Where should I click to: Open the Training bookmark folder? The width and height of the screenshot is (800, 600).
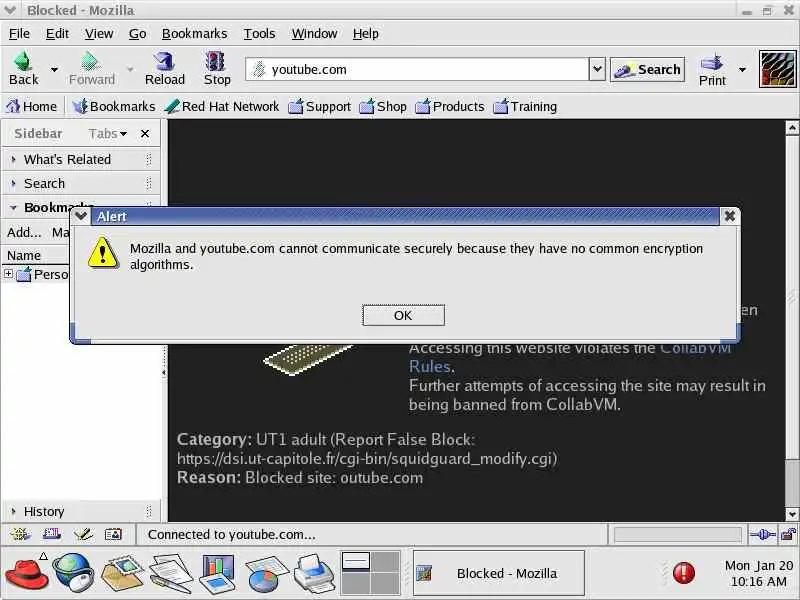tap(525, 106)
